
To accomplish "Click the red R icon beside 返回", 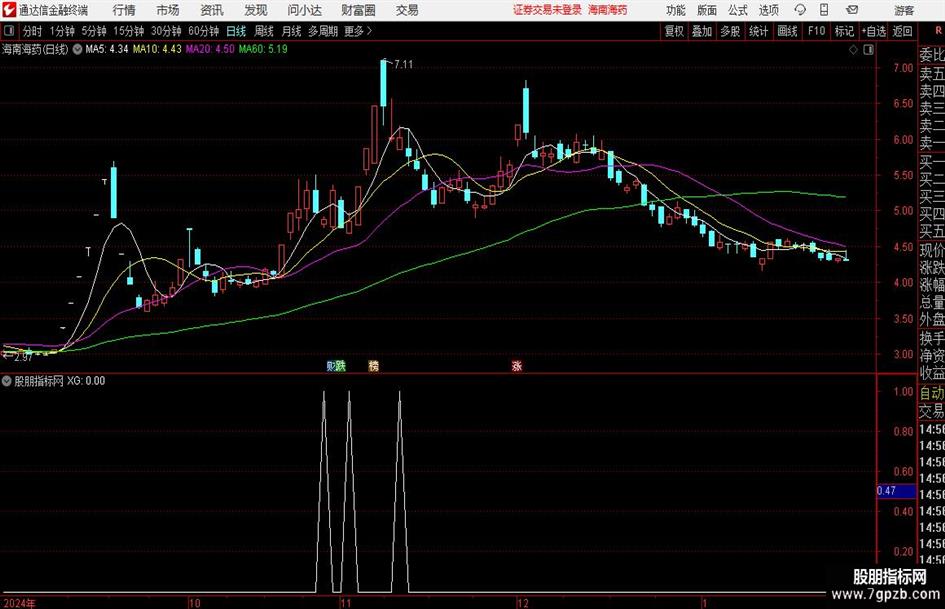I will pos(938,31).
